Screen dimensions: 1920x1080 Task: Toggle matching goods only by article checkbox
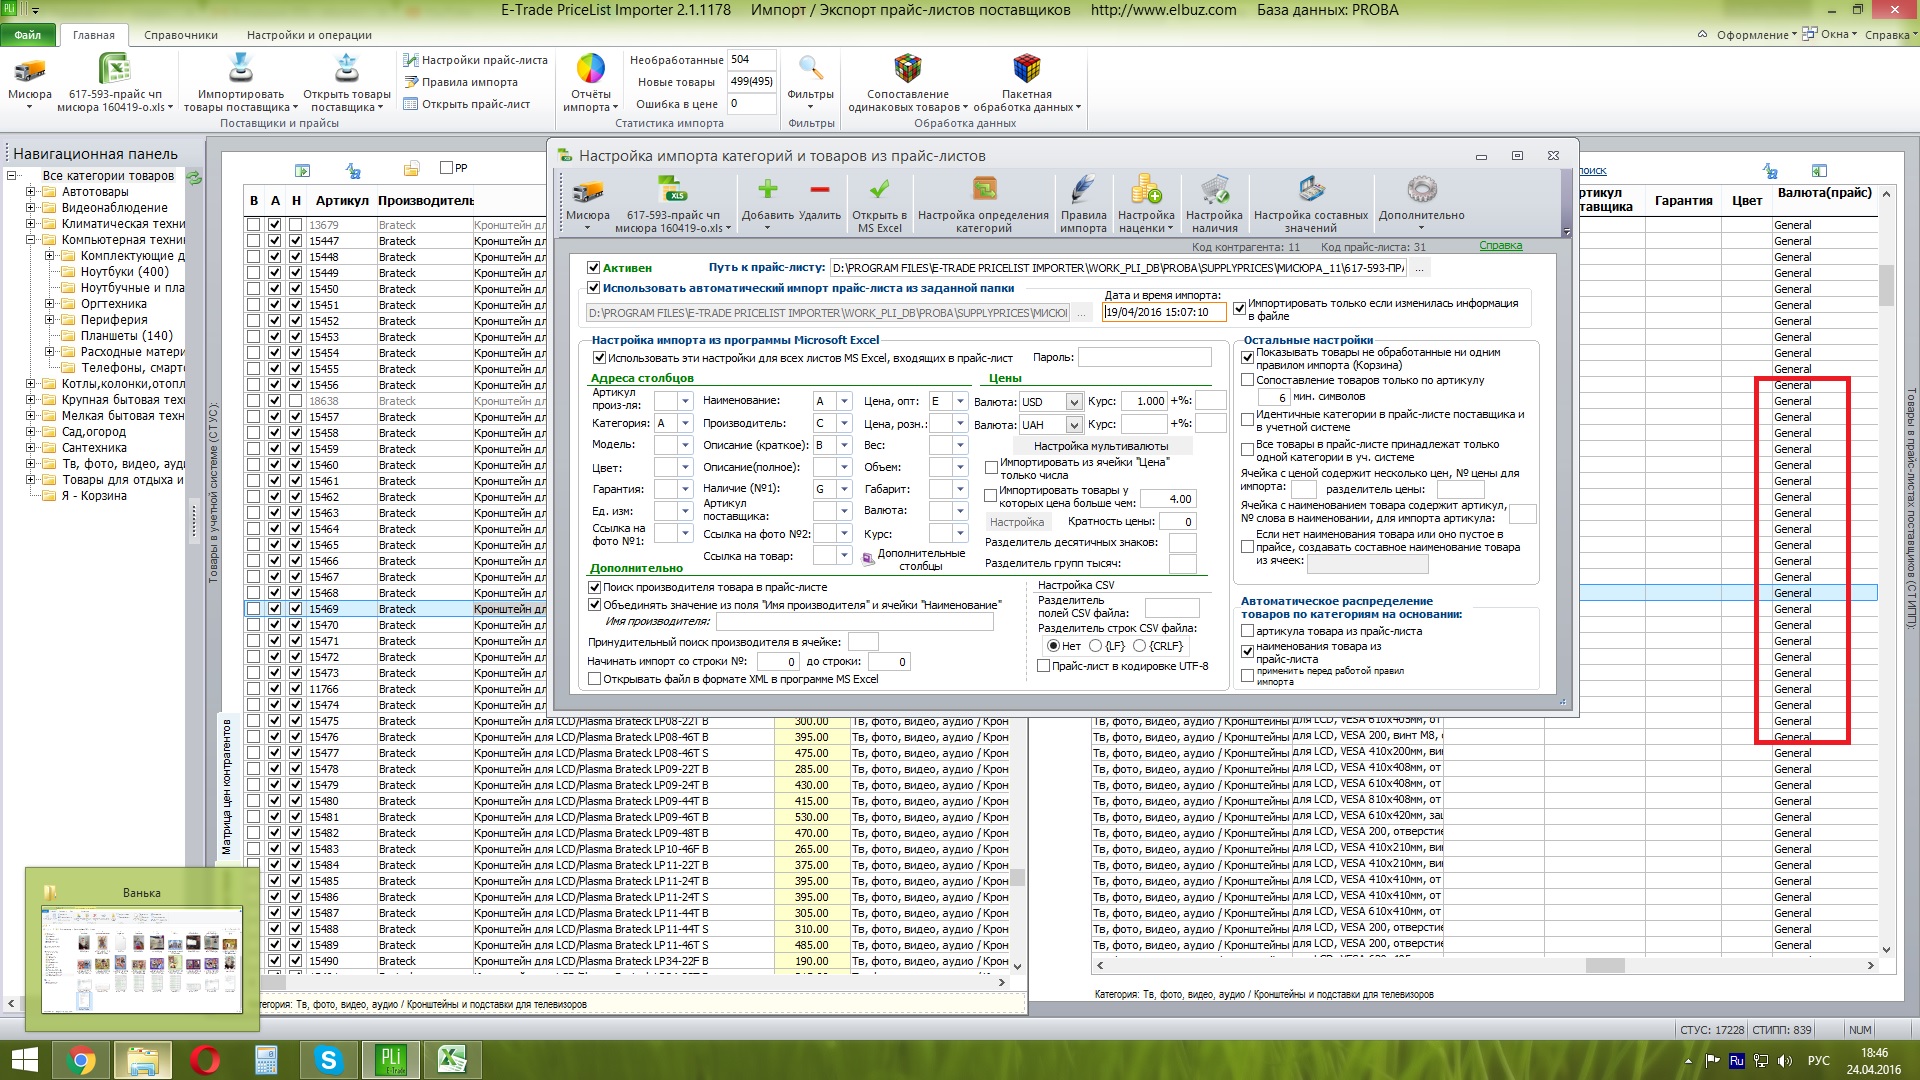click(1247, 380)
